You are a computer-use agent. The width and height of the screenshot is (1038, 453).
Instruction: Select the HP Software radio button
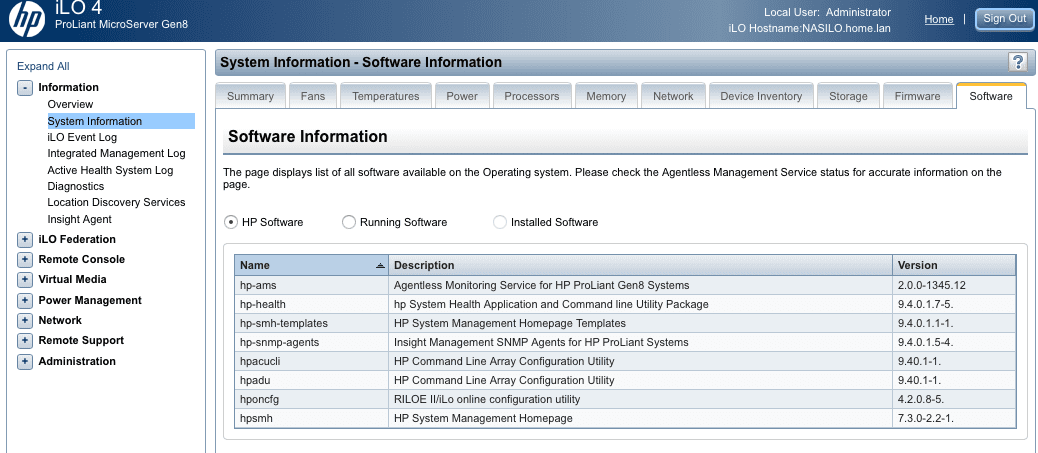[x=231, y=222]
